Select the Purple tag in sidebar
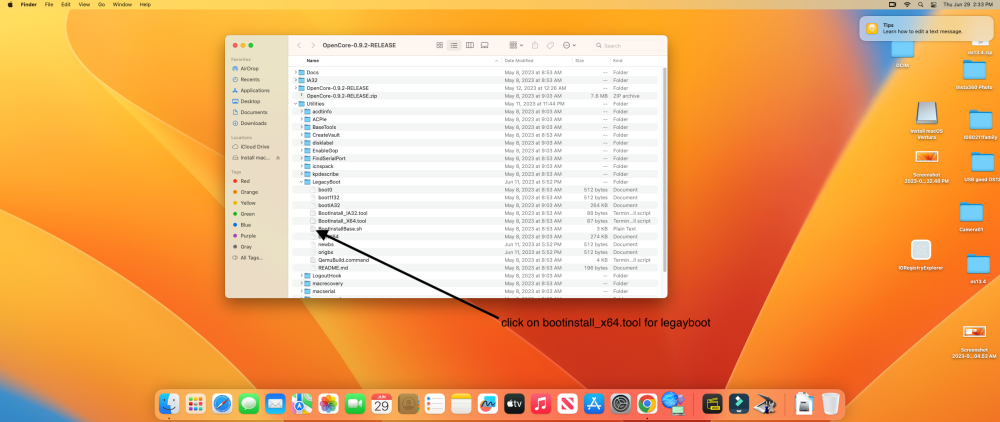1000x422 pixels. pos(244,236)
